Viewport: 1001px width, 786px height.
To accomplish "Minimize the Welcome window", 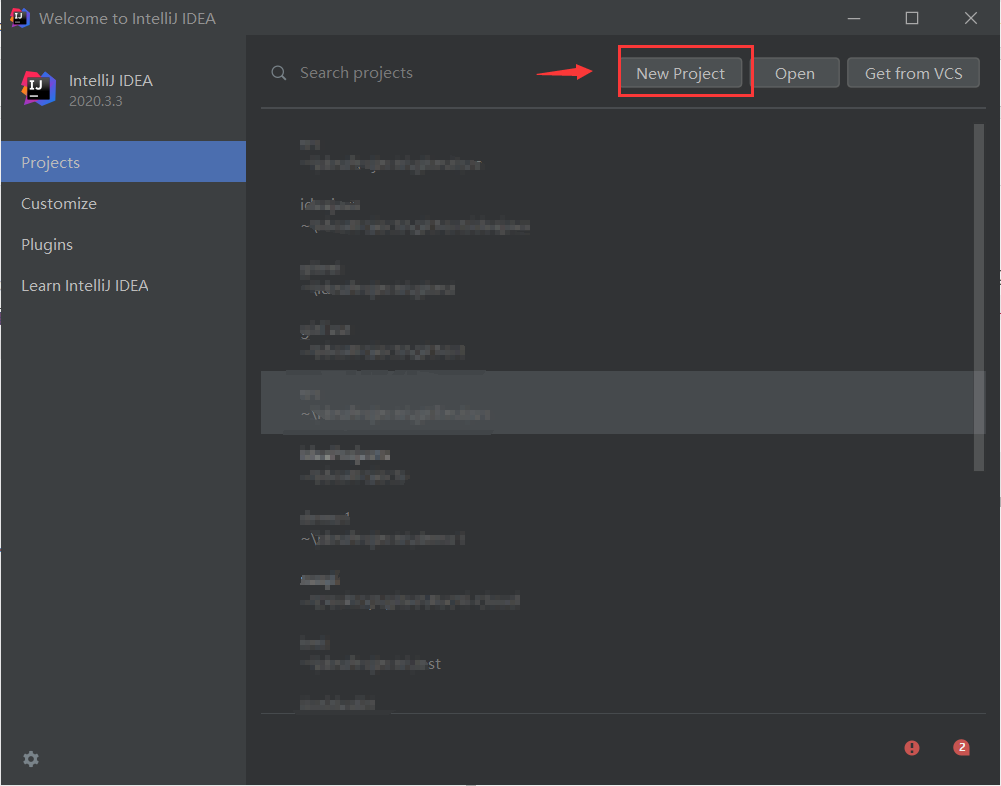I will click(854, 18).
